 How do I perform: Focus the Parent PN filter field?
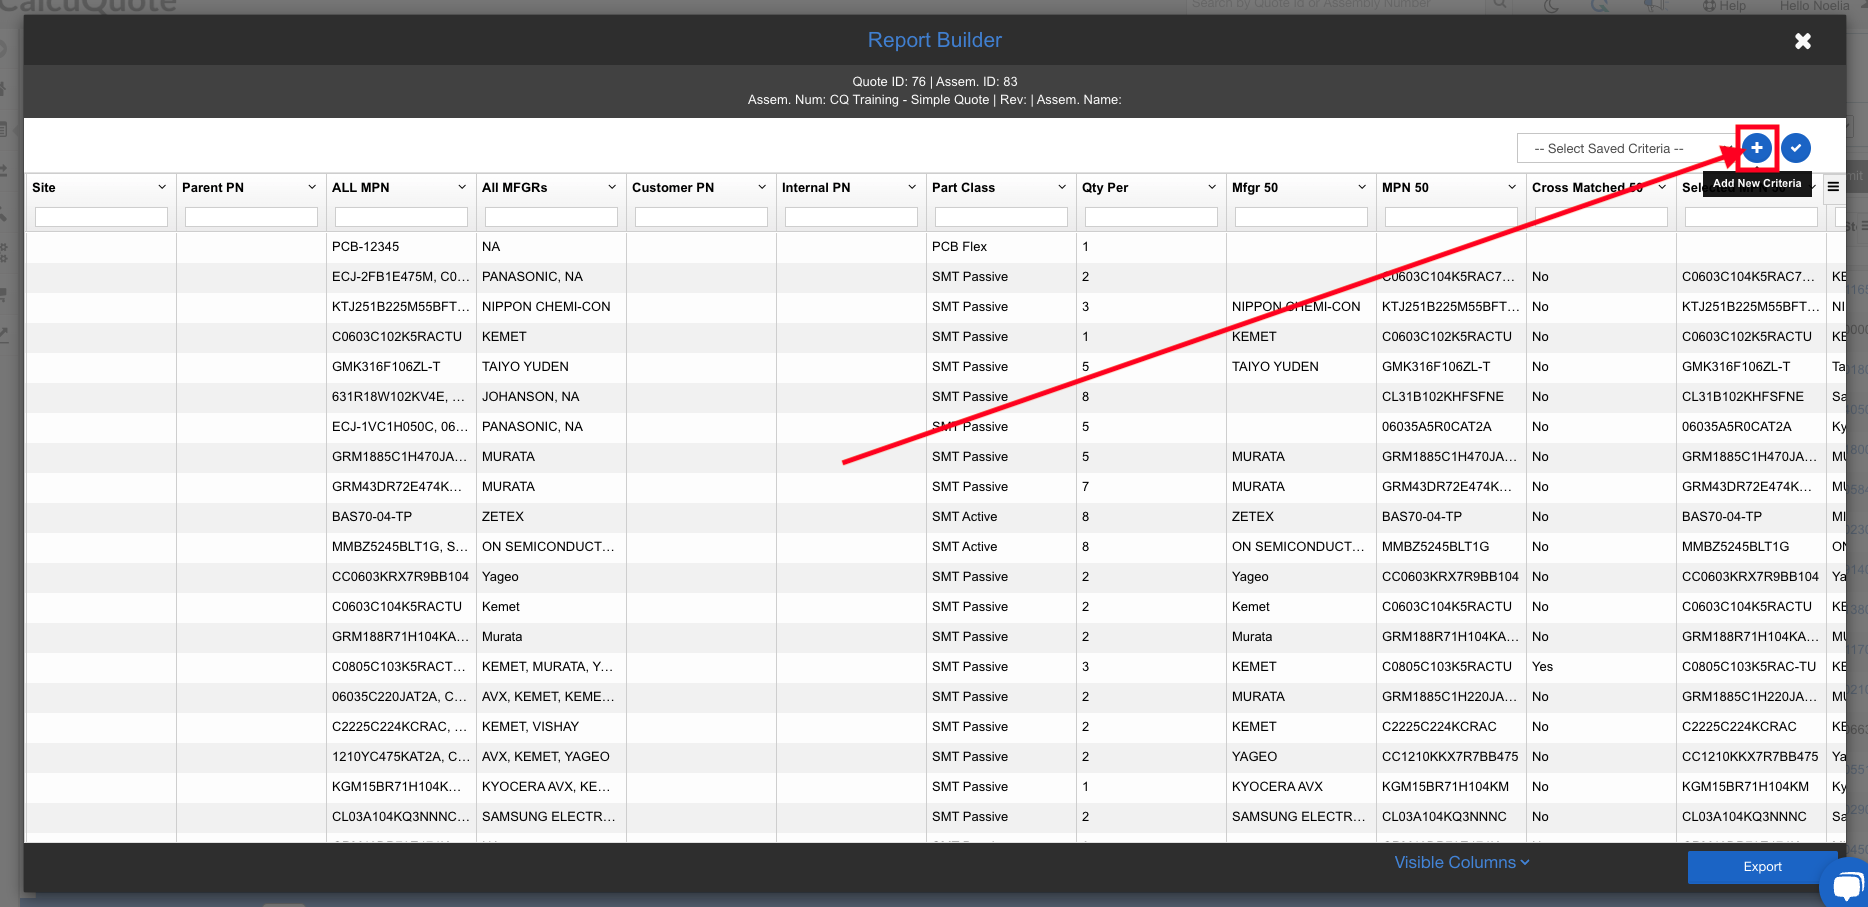[251, 217]
